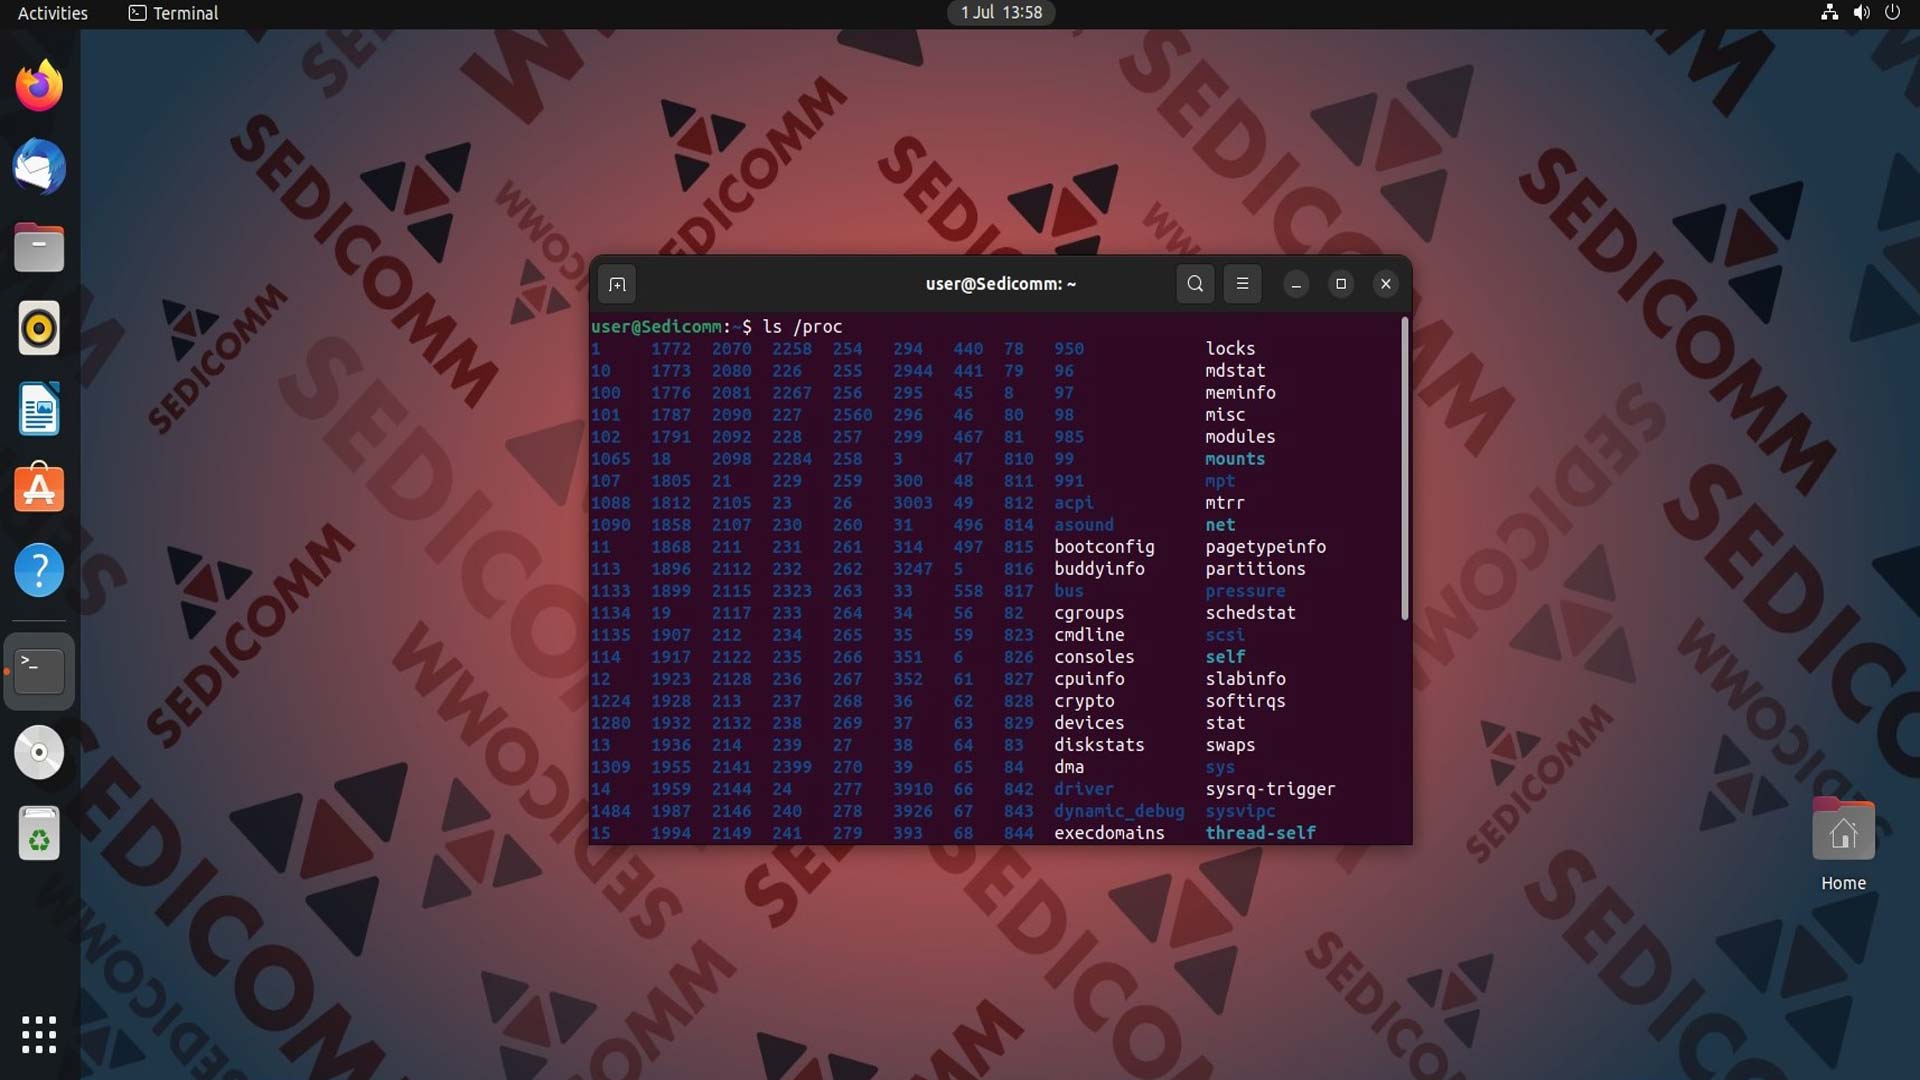Click the 'slabinfo' entry
Image resolution: width=1920 pixels, height=1080 pixels.
1245,679
